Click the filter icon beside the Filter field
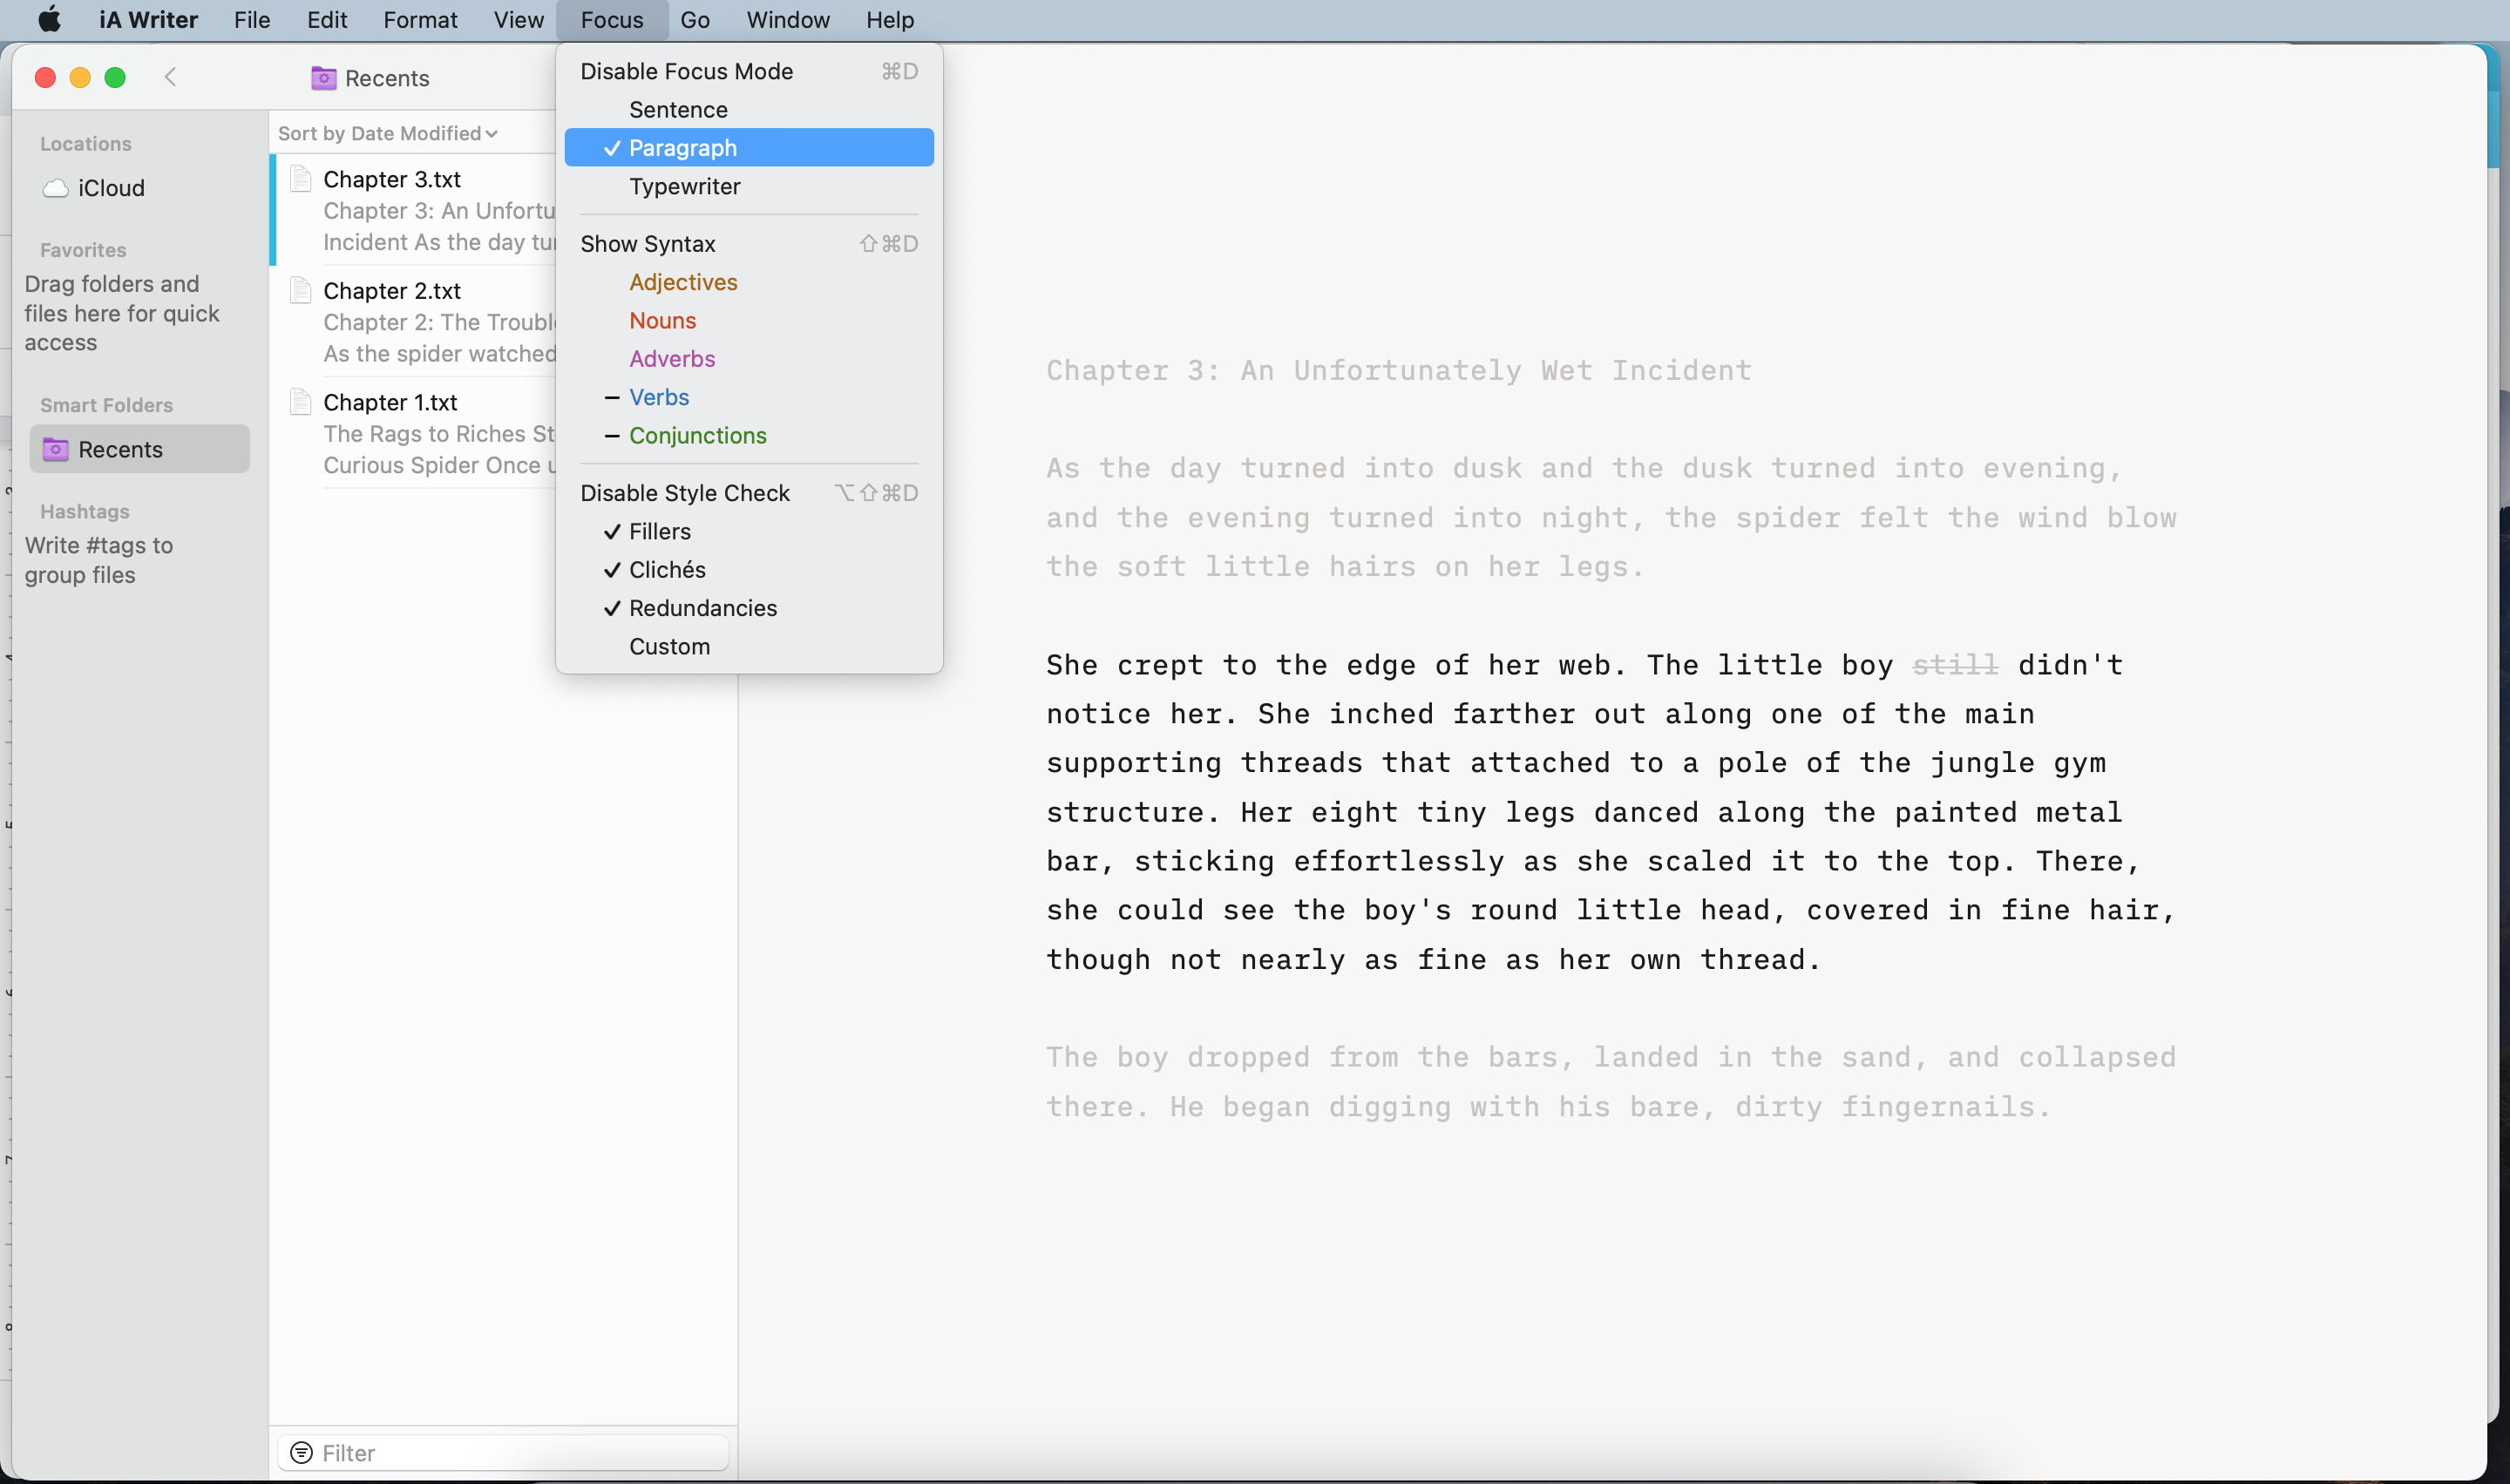2510x1484 pixels. 301,1452
